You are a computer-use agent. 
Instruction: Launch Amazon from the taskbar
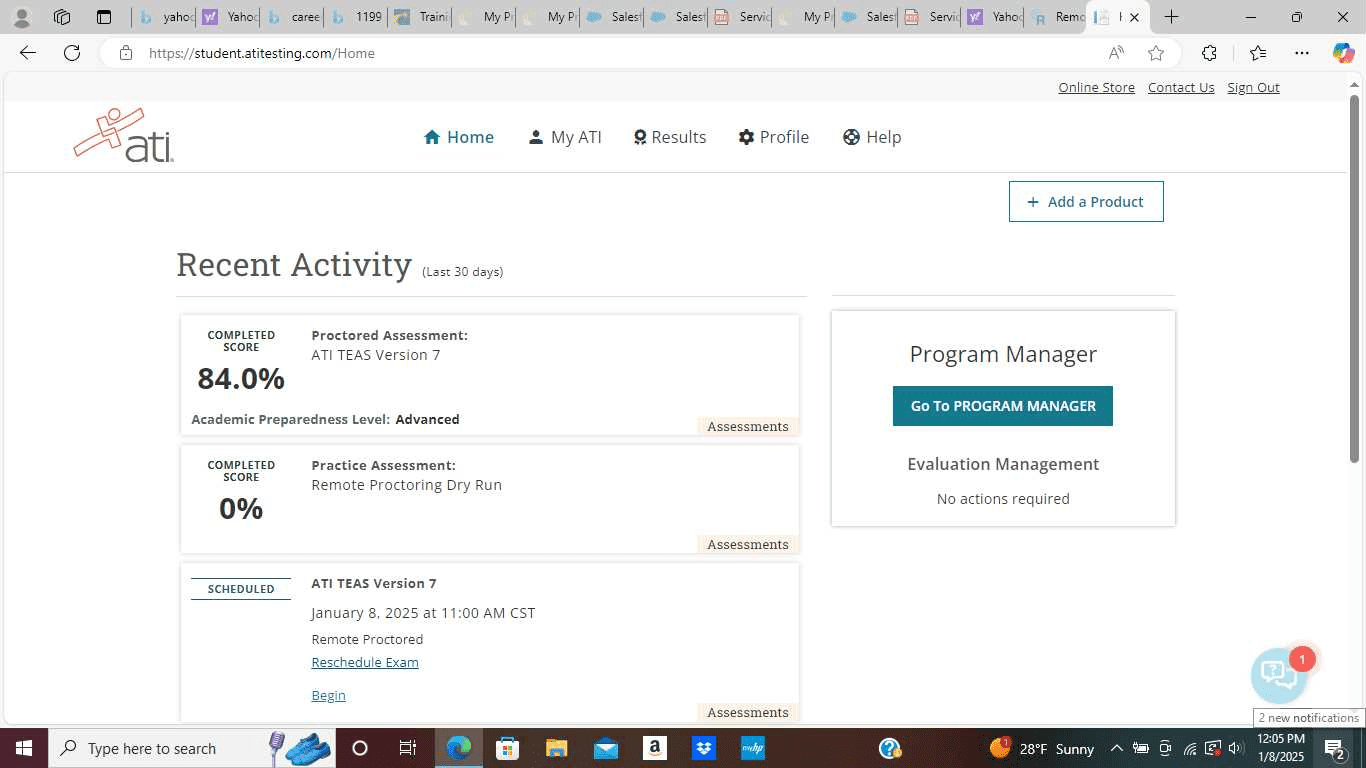[655, 748]
